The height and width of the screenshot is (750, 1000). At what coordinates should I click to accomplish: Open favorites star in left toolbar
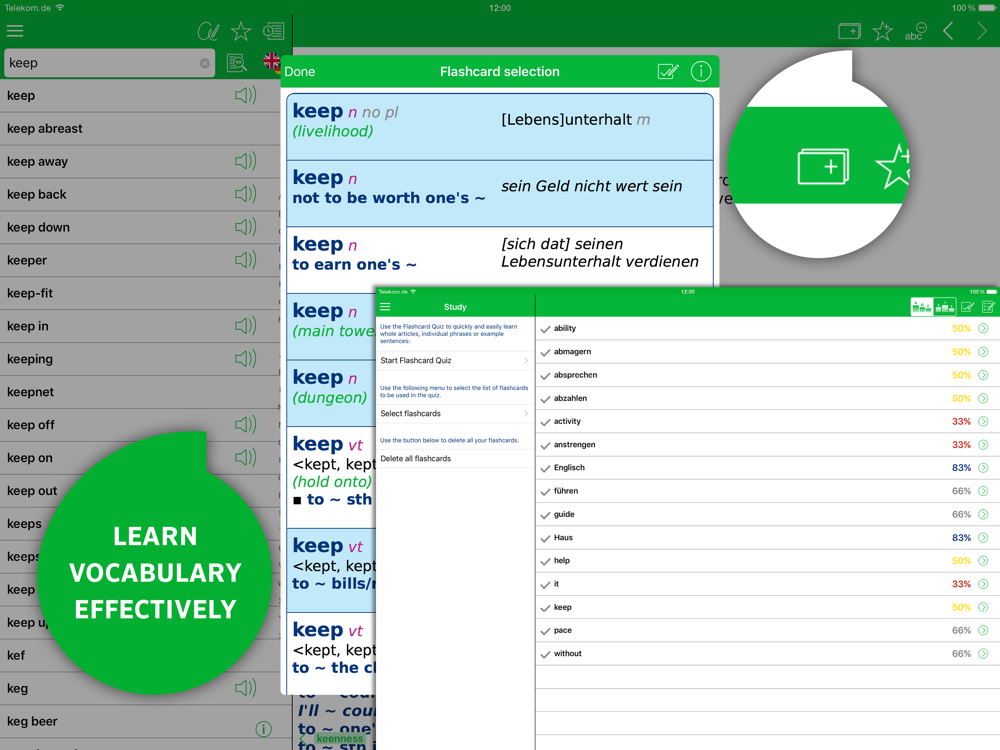coord(240,31)
